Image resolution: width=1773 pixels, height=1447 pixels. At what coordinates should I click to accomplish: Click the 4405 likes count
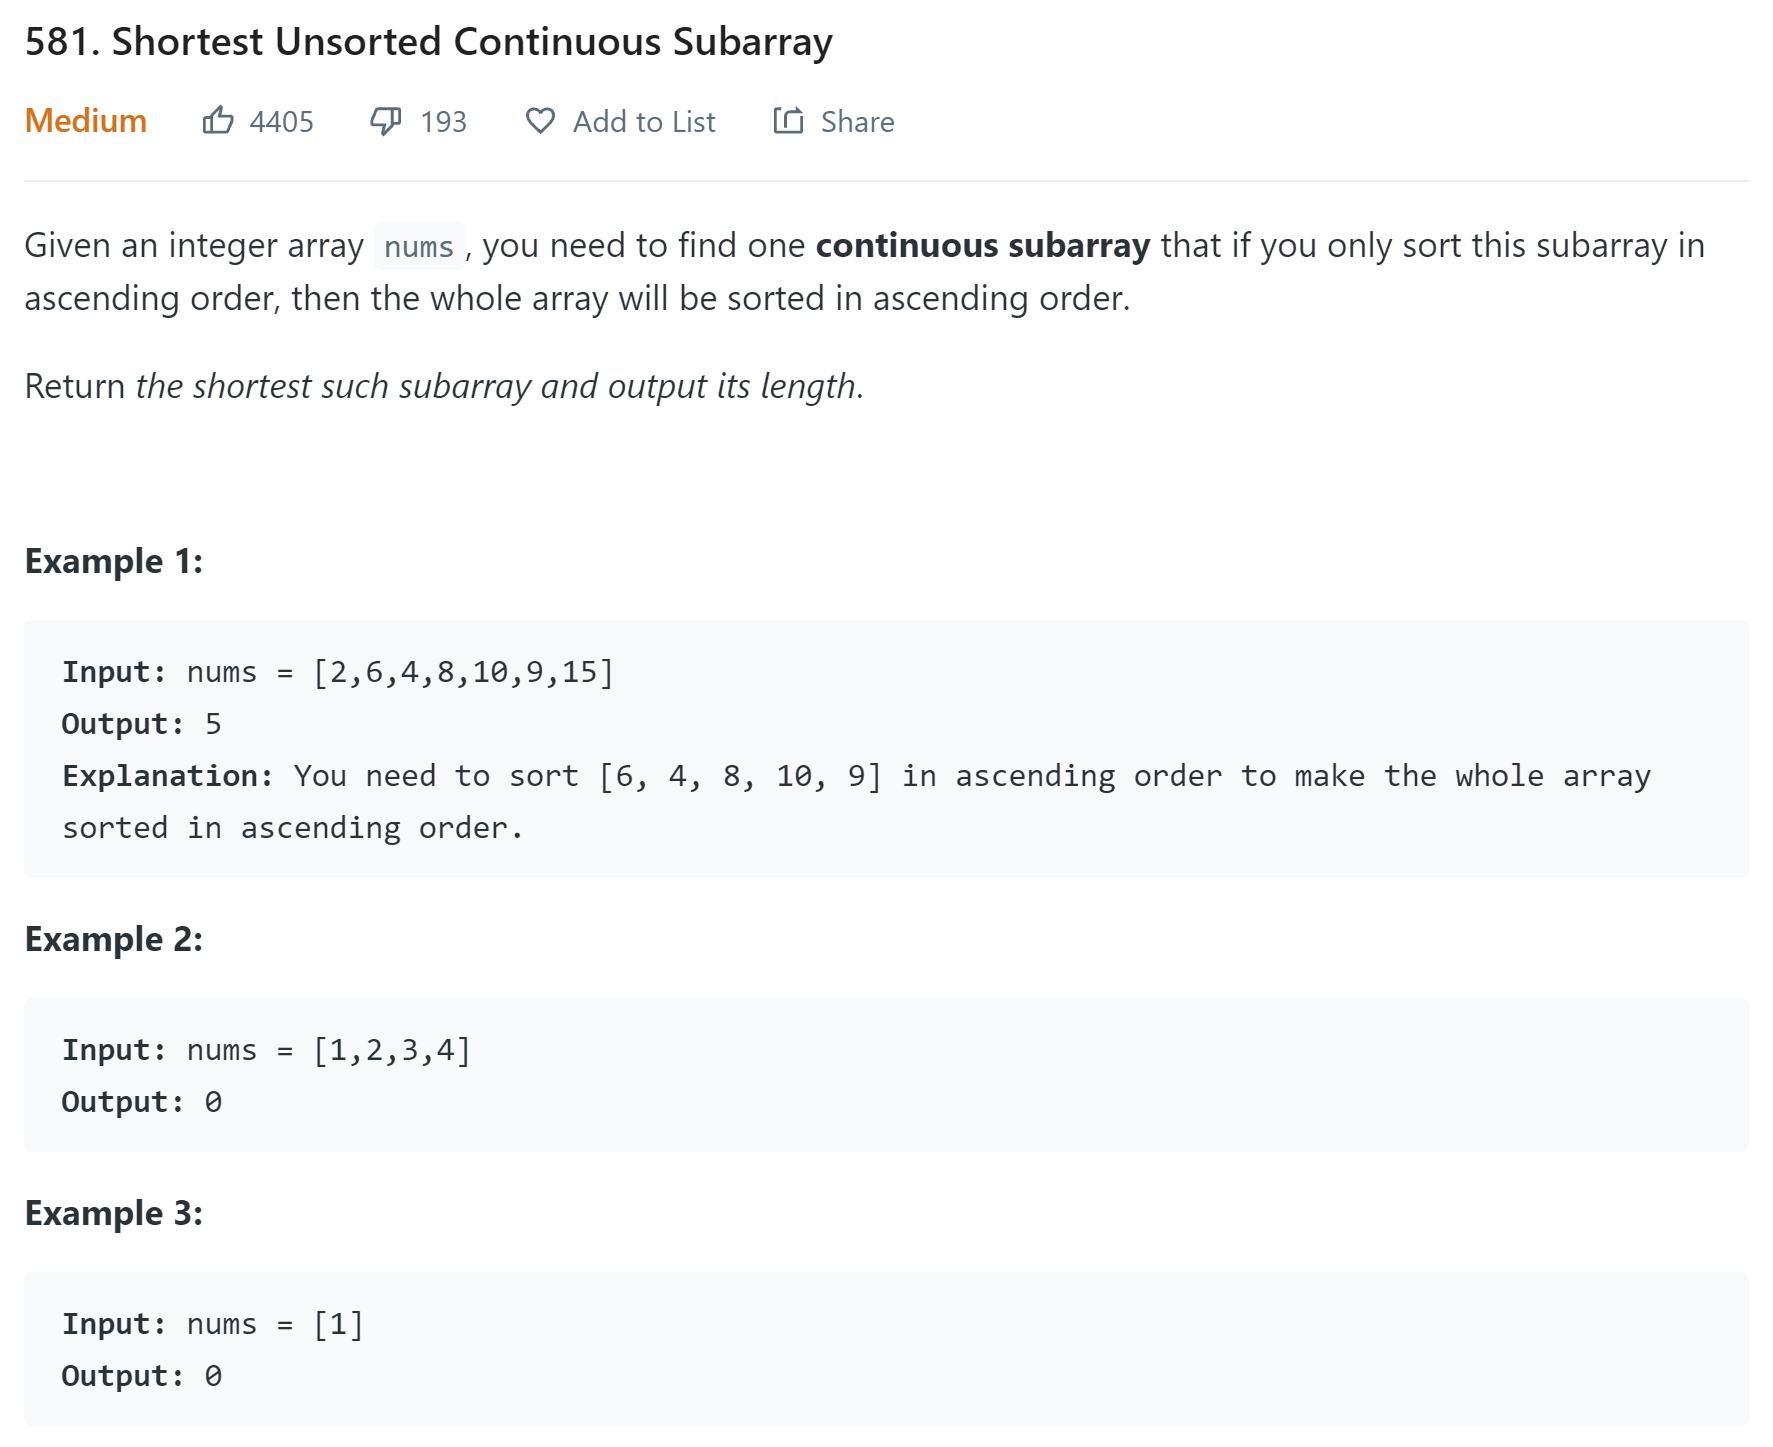[x=281, y=122]
